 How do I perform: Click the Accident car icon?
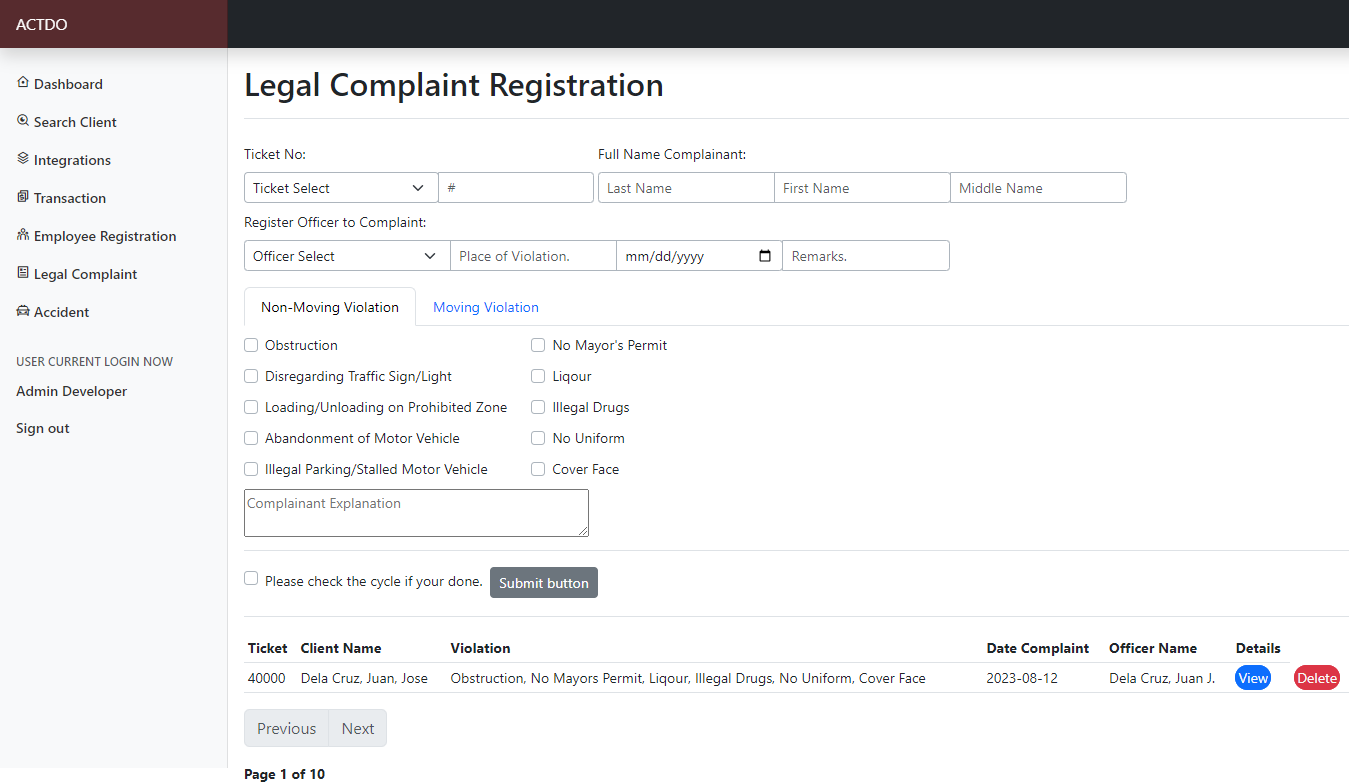23,311
